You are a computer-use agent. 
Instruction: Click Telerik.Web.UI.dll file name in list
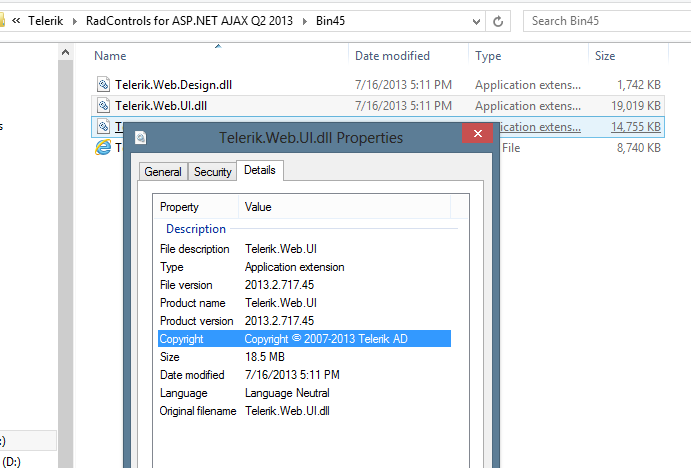click(161, 106)
